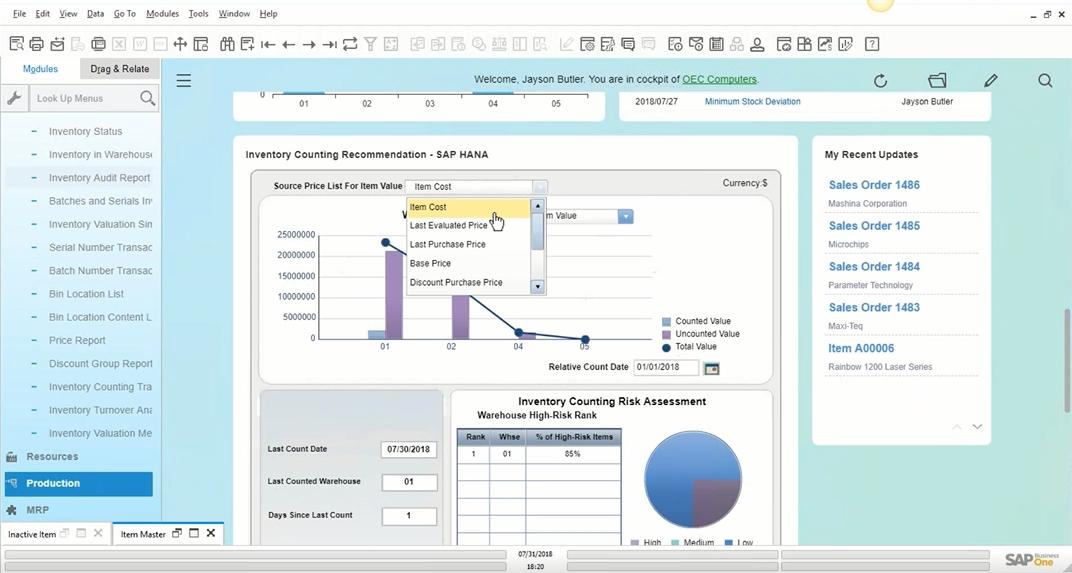Go to the first data record
The width and height of the screenshot is (1072, 573).
click(268, 44)
